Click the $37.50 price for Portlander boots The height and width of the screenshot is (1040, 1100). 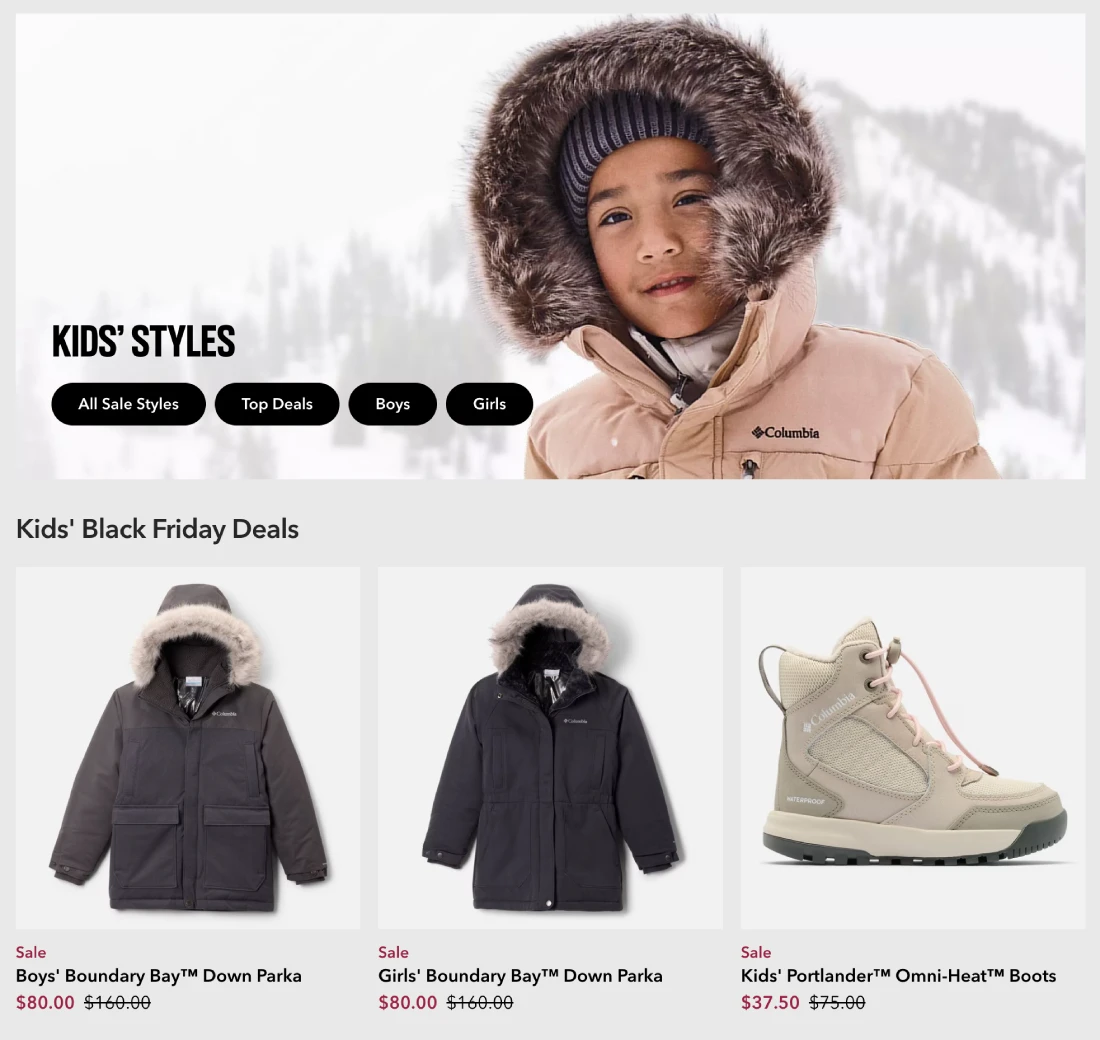tap(770, 1003)
